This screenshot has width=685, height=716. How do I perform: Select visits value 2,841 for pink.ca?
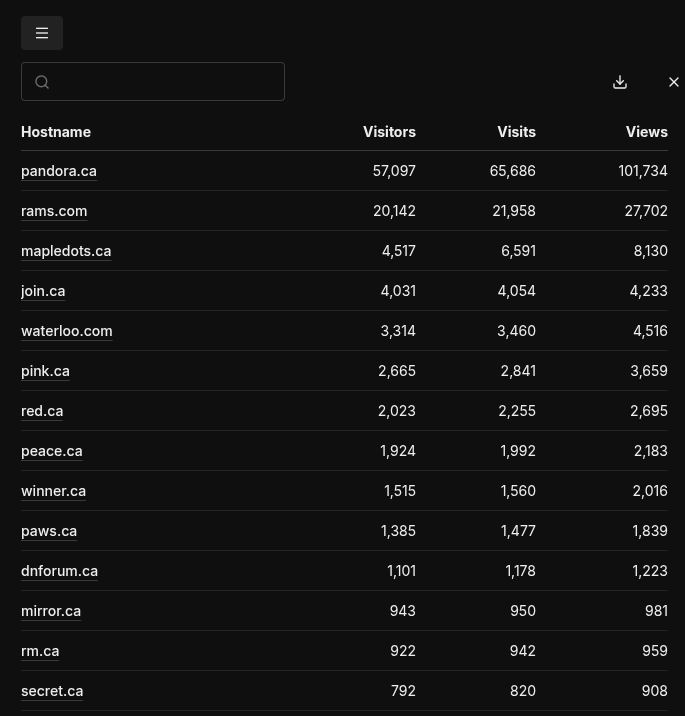pos(518,371)
